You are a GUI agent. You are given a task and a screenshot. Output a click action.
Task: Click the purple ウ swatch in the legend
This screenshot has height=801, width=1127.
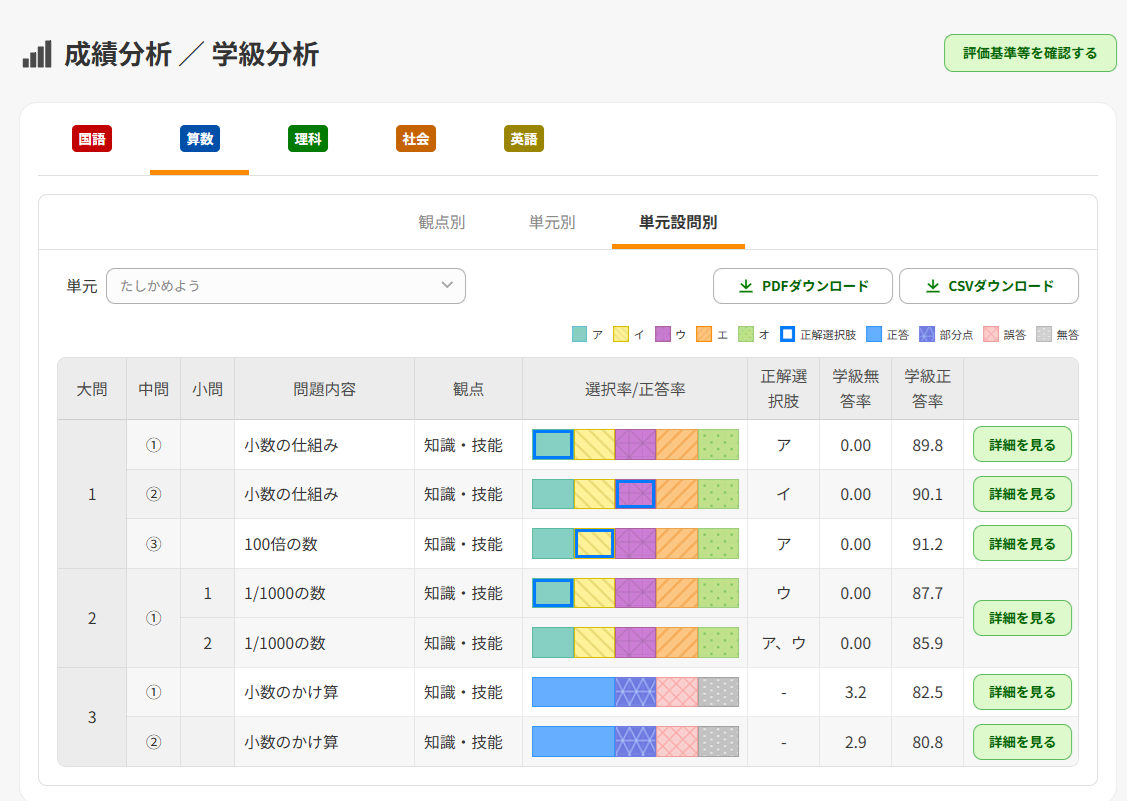(663, 334)
